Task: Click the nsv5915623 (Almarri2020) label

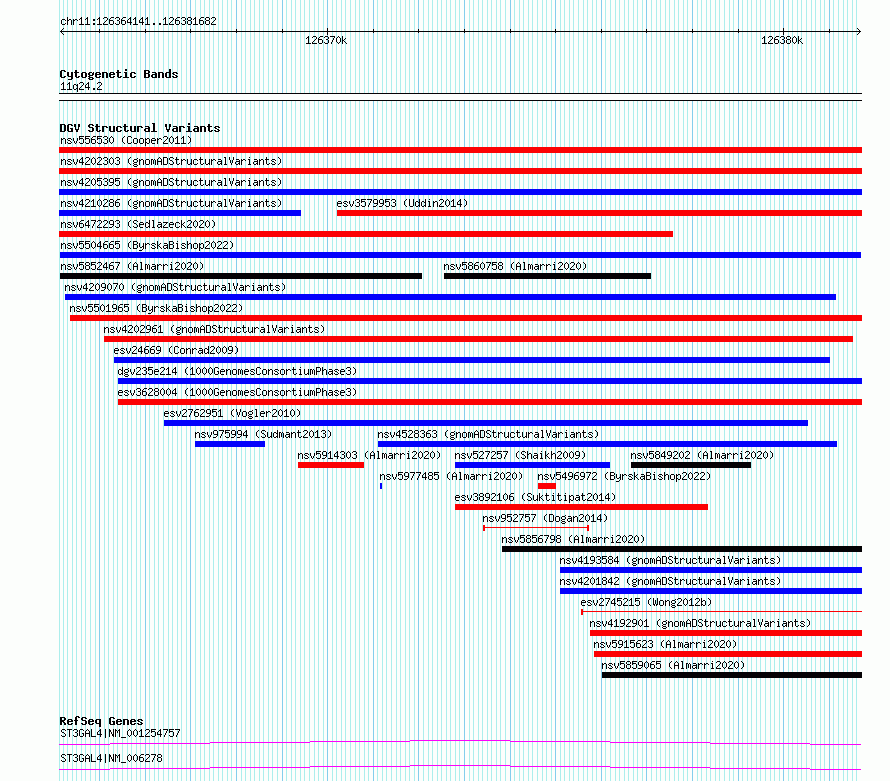Action: 665,644
